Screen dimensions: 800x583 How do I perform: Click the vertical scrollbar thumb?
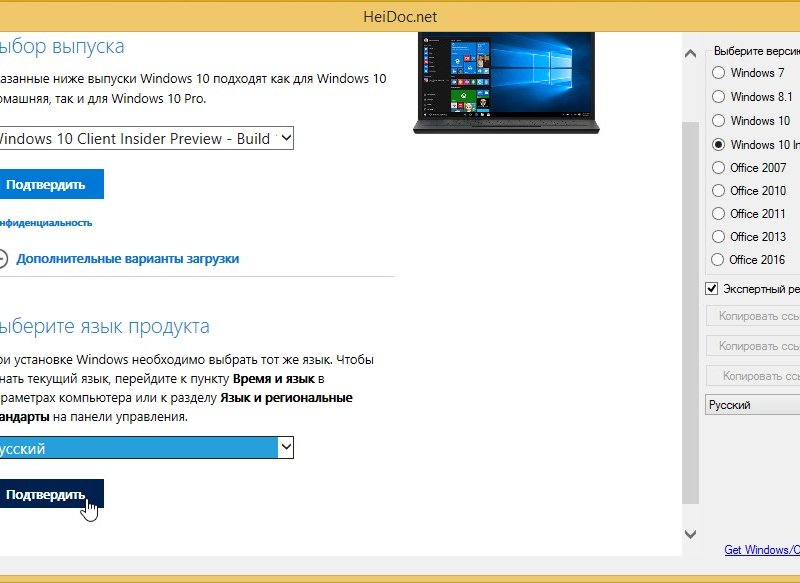click(690, 313)
